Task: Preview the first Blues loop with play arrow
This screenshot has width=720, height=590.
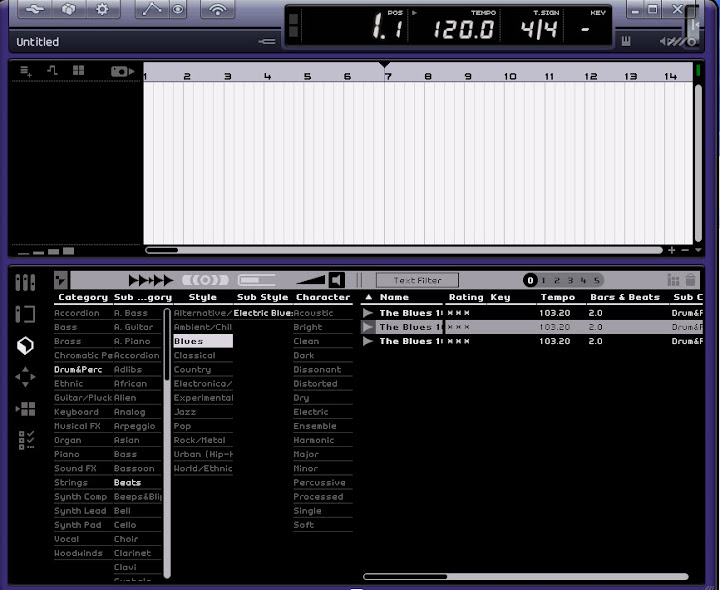Action: click(368, 313)
